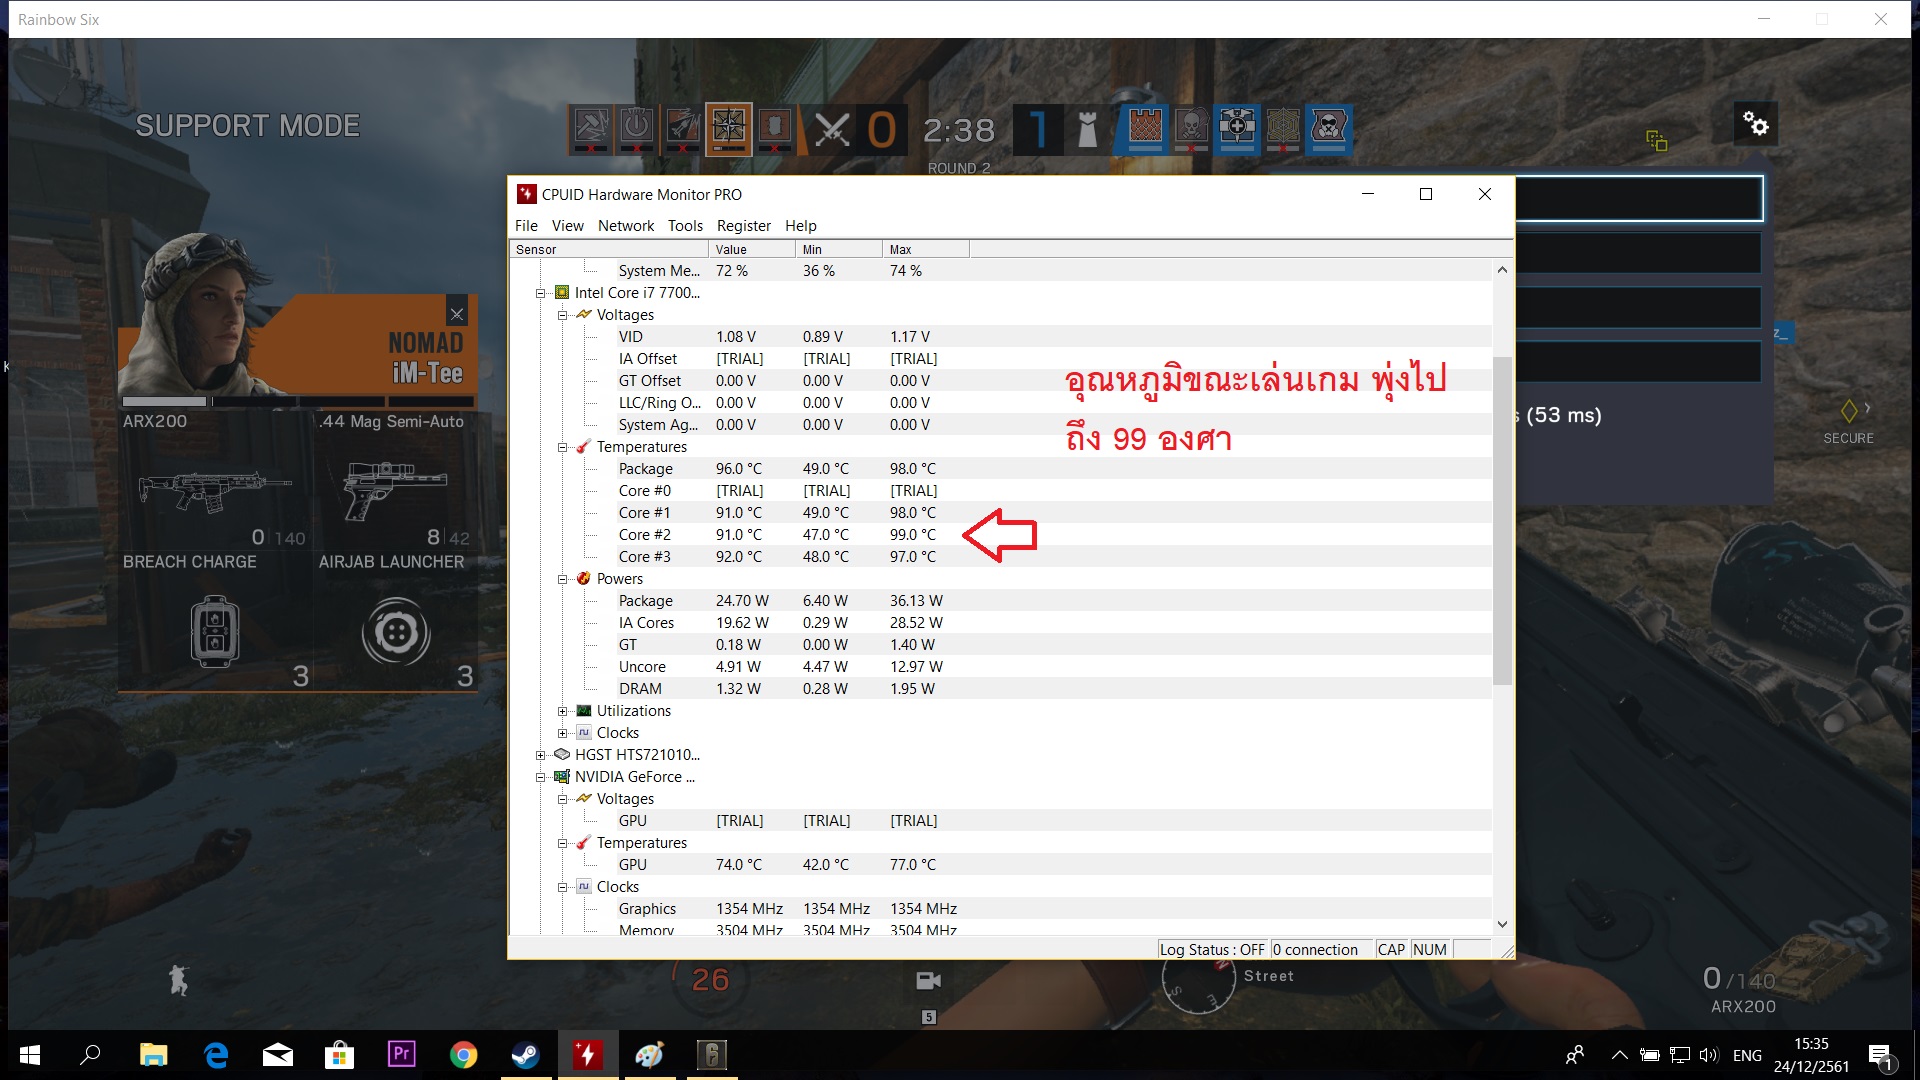Show hidden system tray icons
Viewport: 1920px width, 1080px height.
tap(1620, 1055)
